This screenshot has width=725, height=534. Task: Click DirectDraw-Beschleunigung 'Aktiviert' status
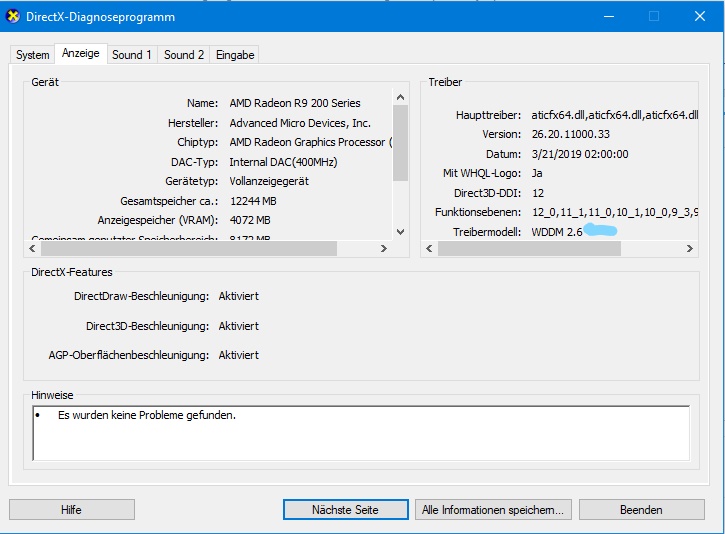(x=239, y=296)
